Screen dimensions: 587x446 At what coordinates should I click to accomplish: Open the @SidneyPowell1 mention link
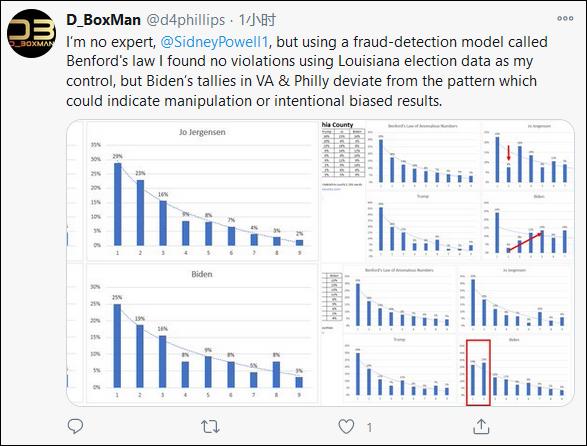point(214,42)
